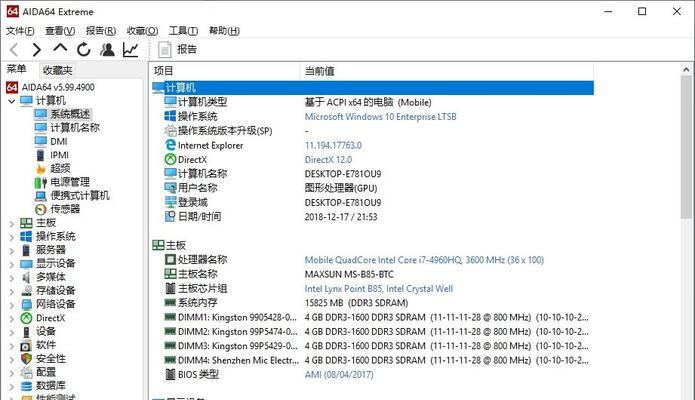The image size is (695, 400).
Task: Select IPMI in the tree
Action: tap(59, 155)
